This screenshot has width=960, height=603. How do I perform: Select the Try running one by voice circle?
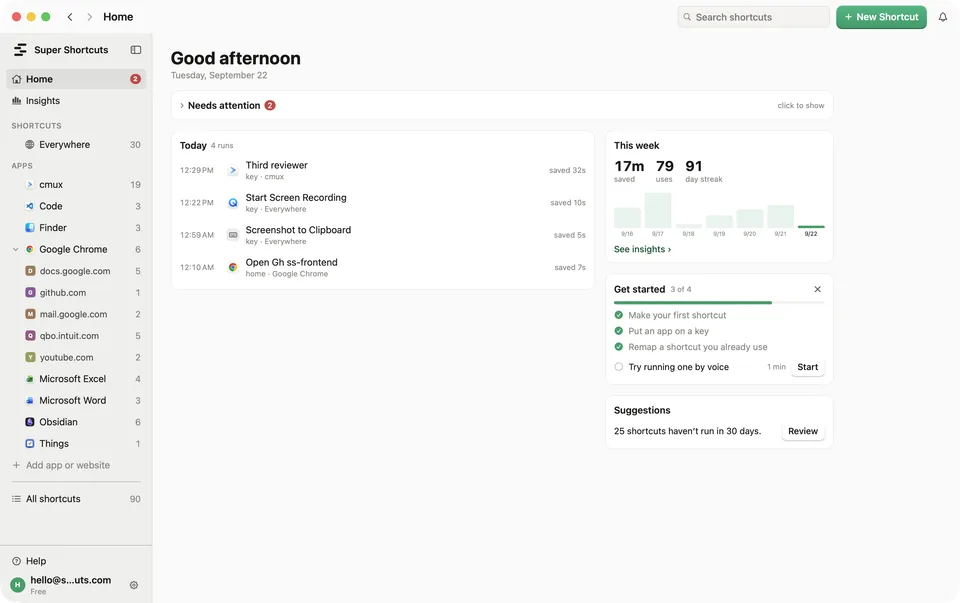point(618,367)
